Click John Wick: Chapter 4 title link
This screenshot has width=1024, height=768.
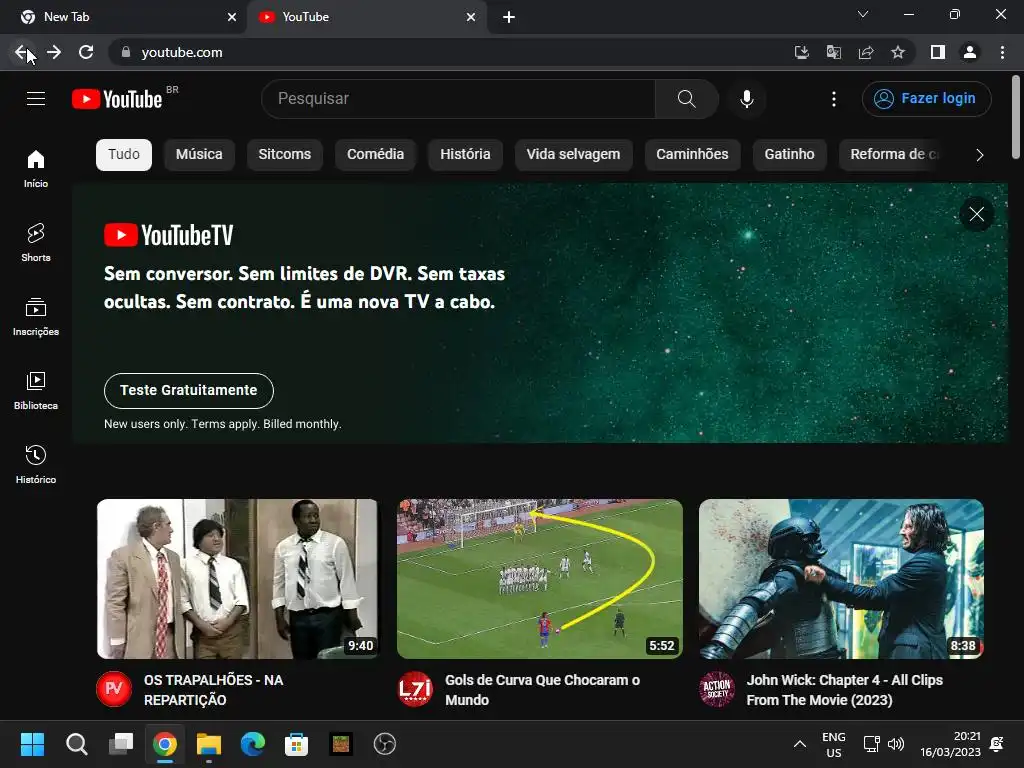tap(844, 690)
